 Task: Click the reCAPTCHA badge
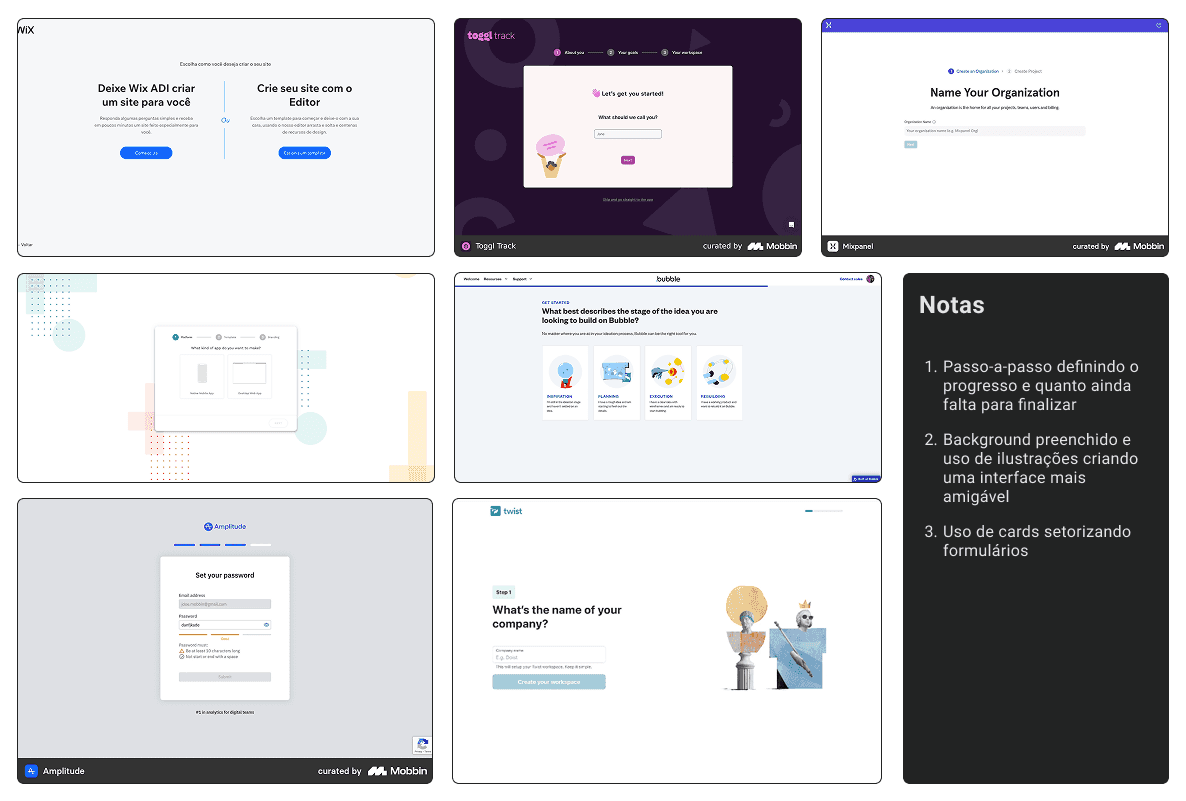coord(422,746)
